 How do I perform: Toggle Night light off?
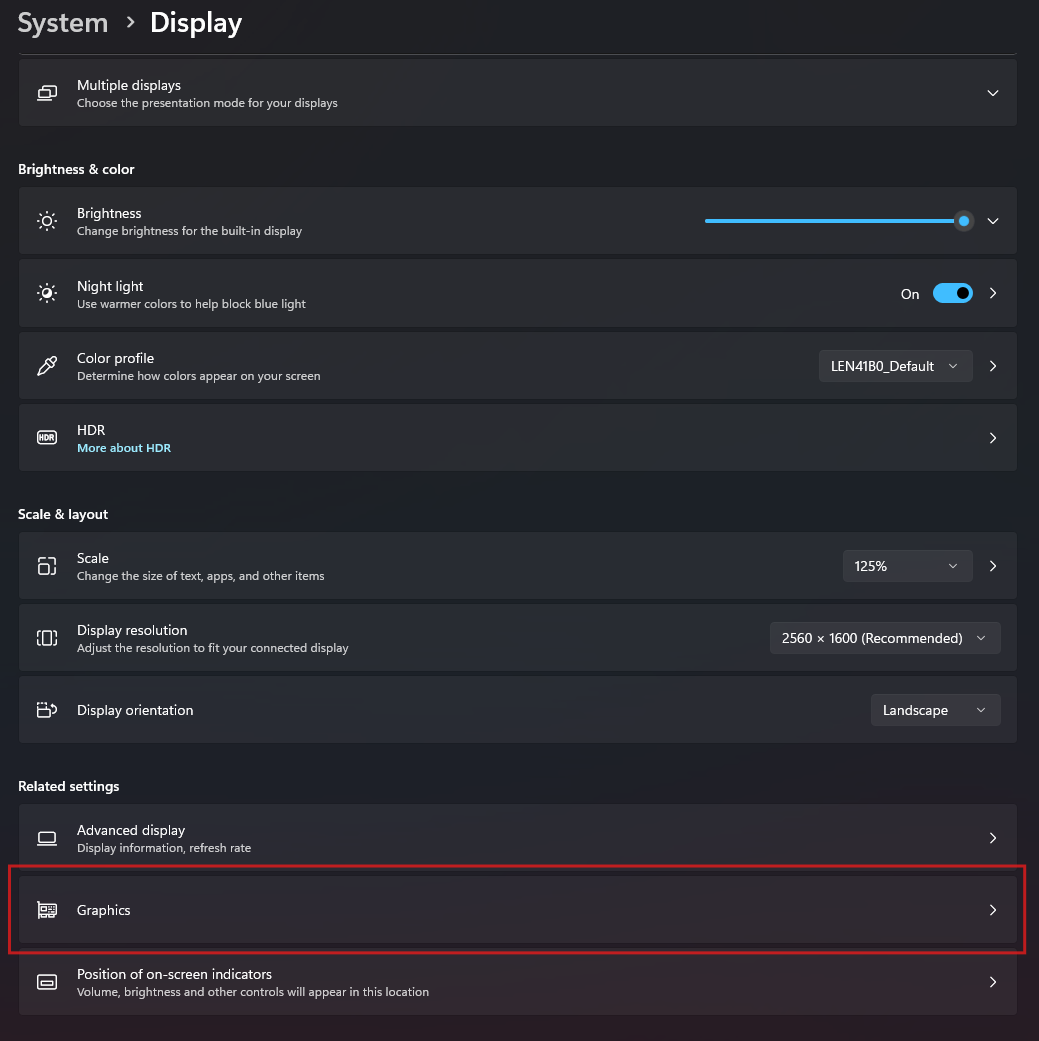(x=953, y=292)
